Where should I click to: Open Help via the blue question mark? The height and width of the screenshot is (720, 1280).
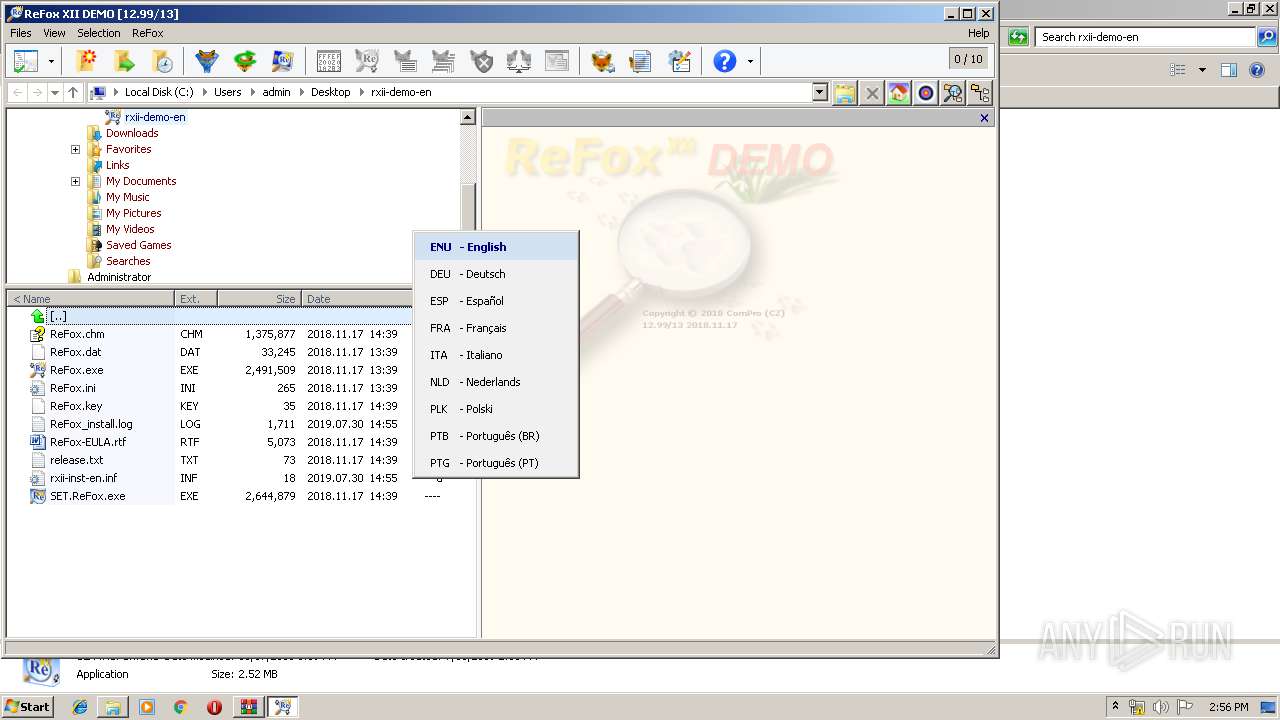pyautogui.click(x=725, y=62)
